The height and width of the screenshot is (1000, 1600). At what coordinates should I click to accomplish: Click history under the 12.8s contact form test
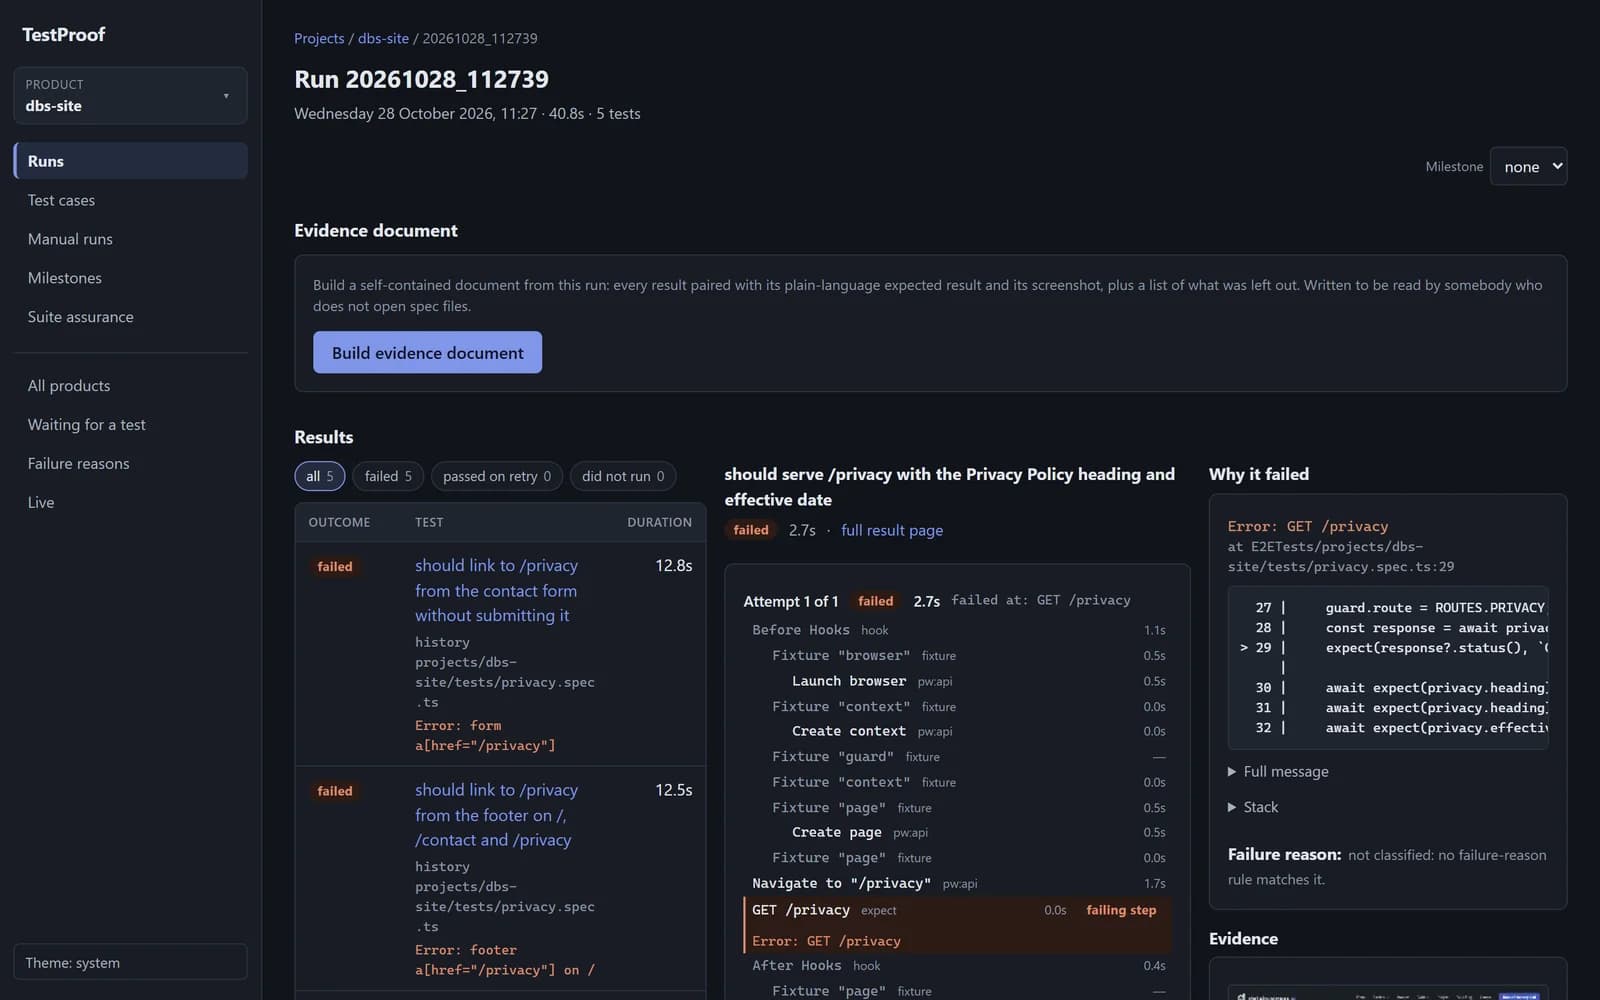point(442,642)
